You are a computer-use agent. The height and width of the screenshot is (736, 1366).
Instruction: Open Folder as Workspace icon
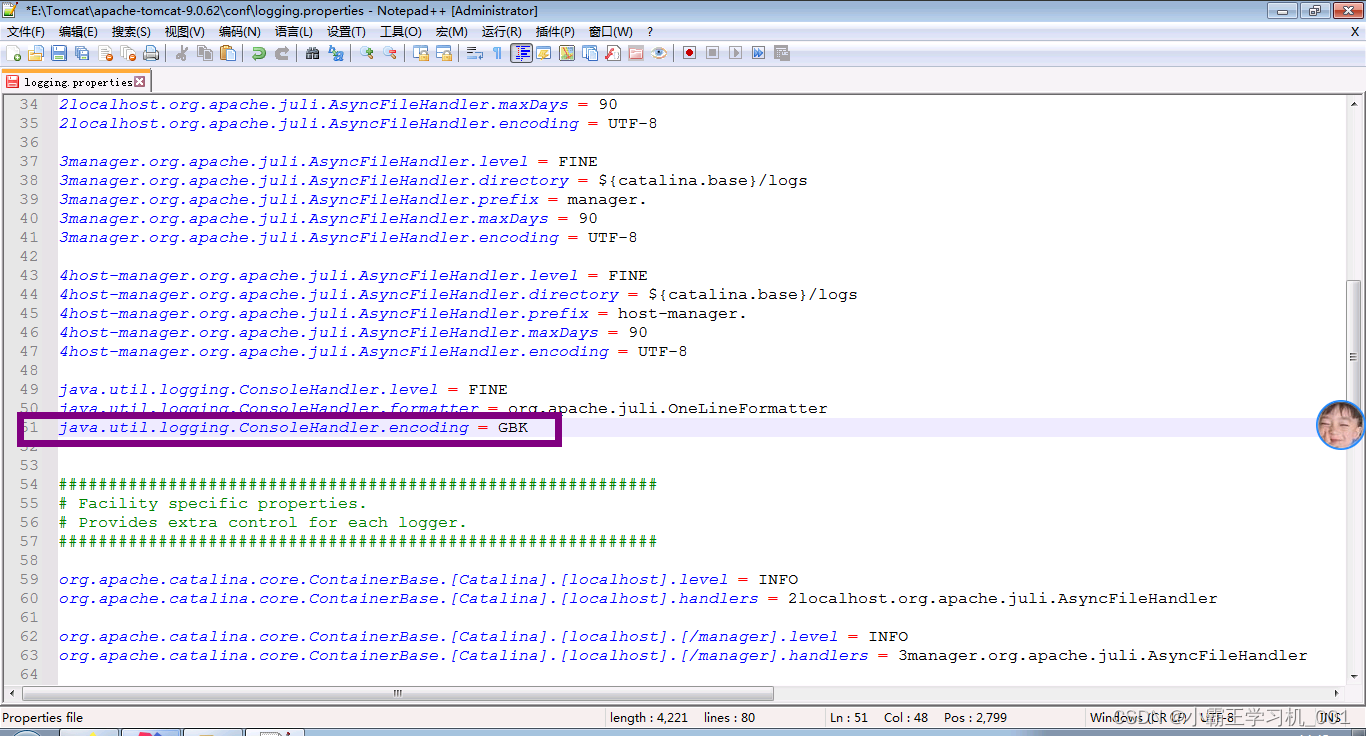click(x=635, y=53)
